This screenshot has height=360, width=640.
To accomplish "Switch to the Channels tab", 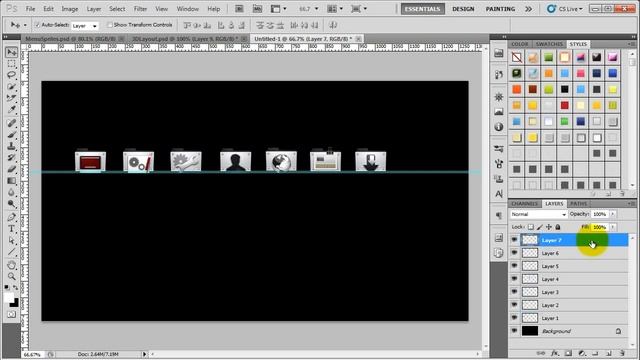I will pos(525,203).
